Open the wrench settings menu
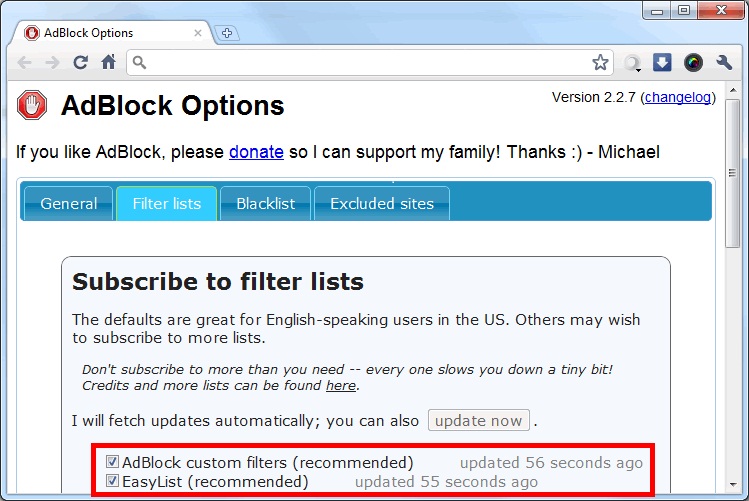 coord(724,62)
